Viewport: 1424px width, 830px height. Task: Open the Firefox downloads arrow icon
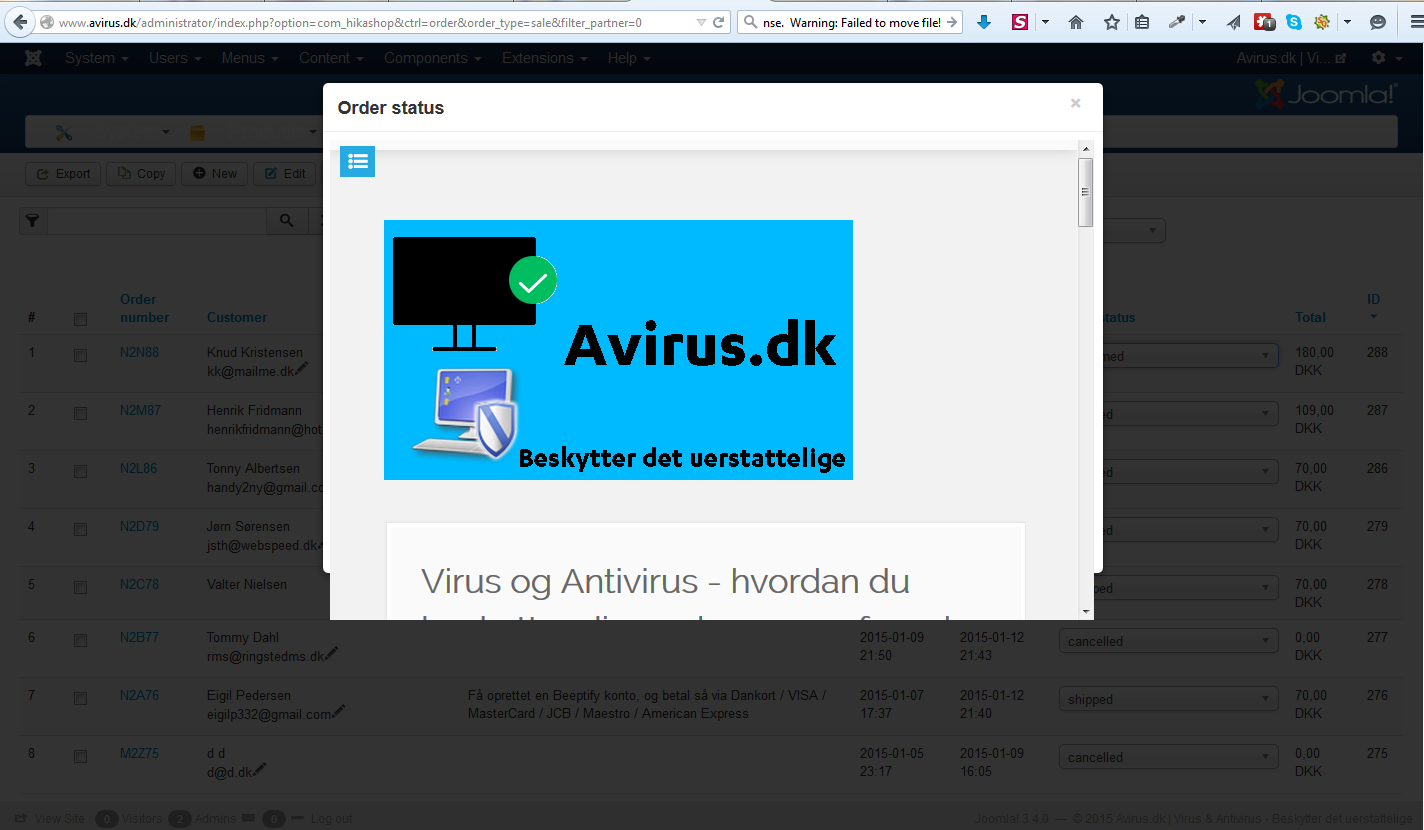click(x=984, y=22)
